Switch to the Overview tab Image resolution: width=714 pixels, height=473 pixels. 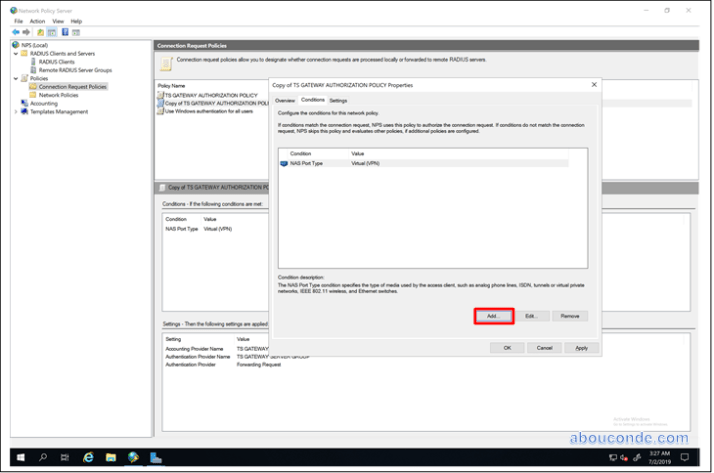click(x=285, y=100)
